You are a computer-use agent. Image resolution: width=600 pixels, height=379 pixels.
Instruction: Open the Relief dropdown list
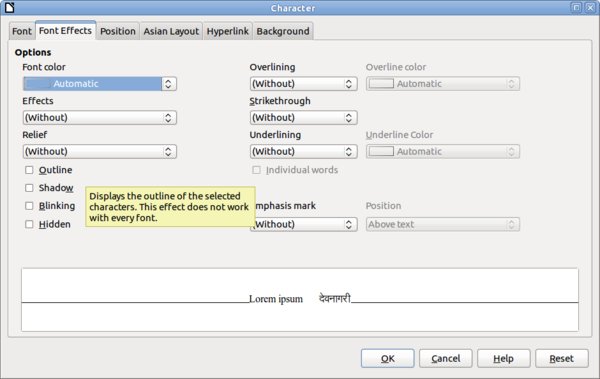click(x=100, y=152)
